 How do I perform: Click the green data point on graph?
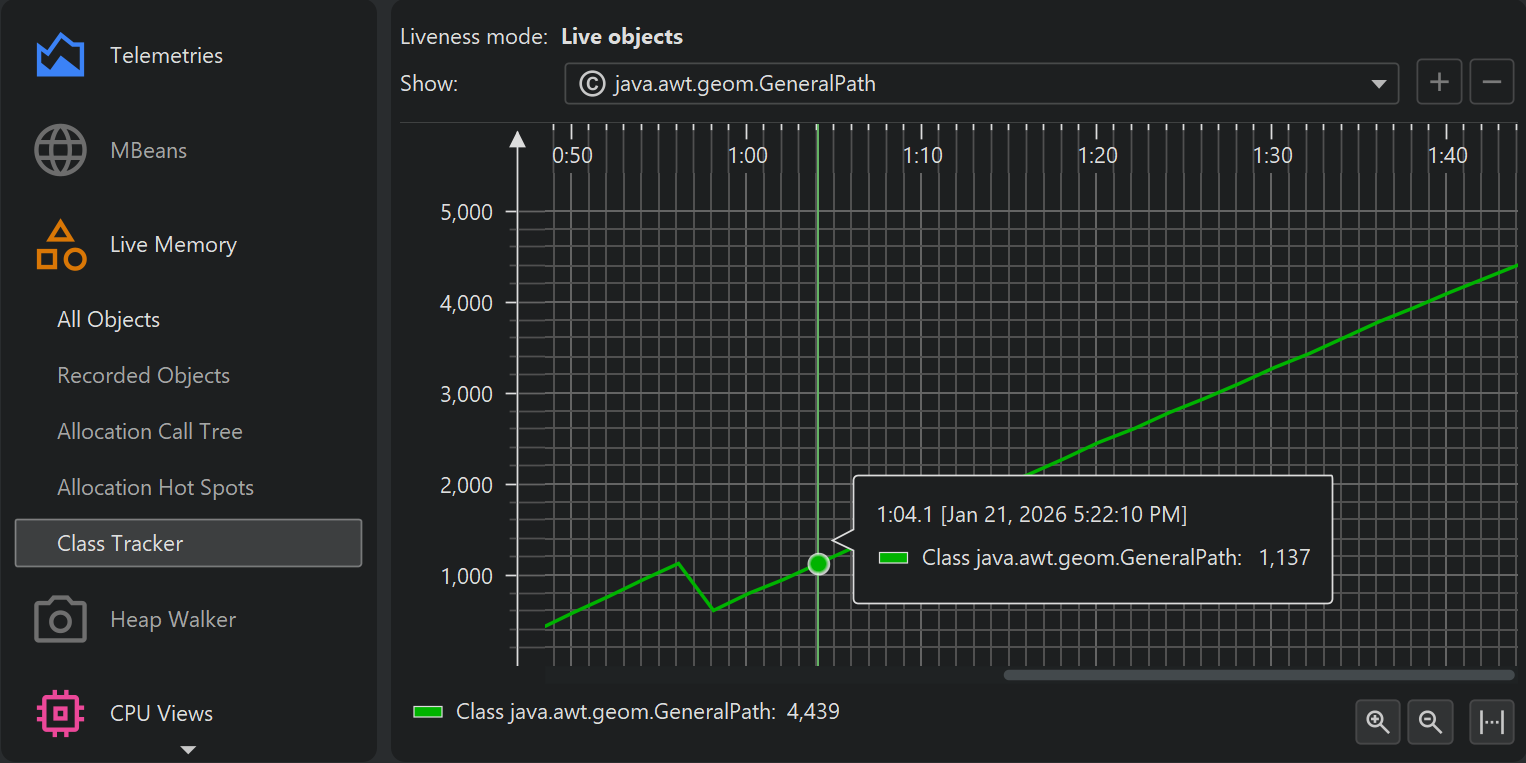[818, 564]
